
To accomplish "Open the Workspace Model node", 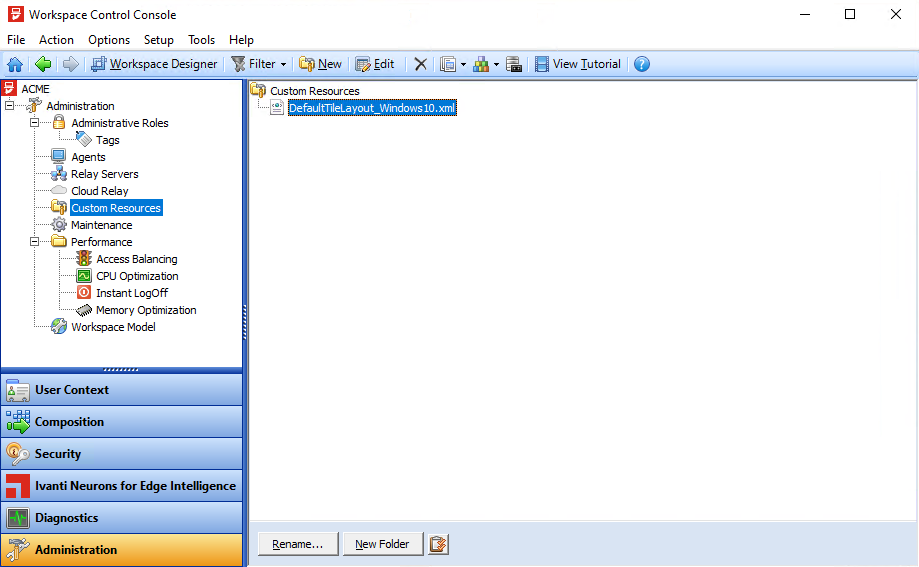I will point(113,327).
